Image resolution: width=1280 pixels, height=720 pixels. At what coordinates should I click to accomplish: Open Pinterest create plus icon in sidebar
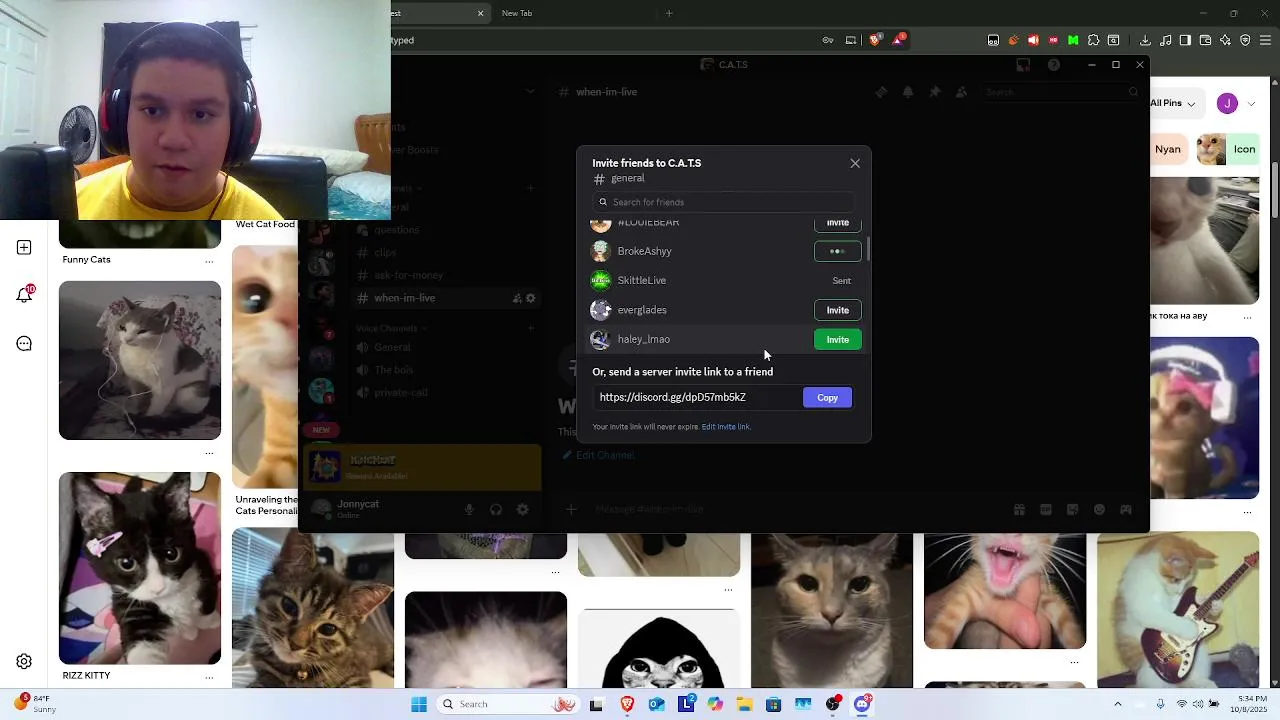click(x=24, y=248)
